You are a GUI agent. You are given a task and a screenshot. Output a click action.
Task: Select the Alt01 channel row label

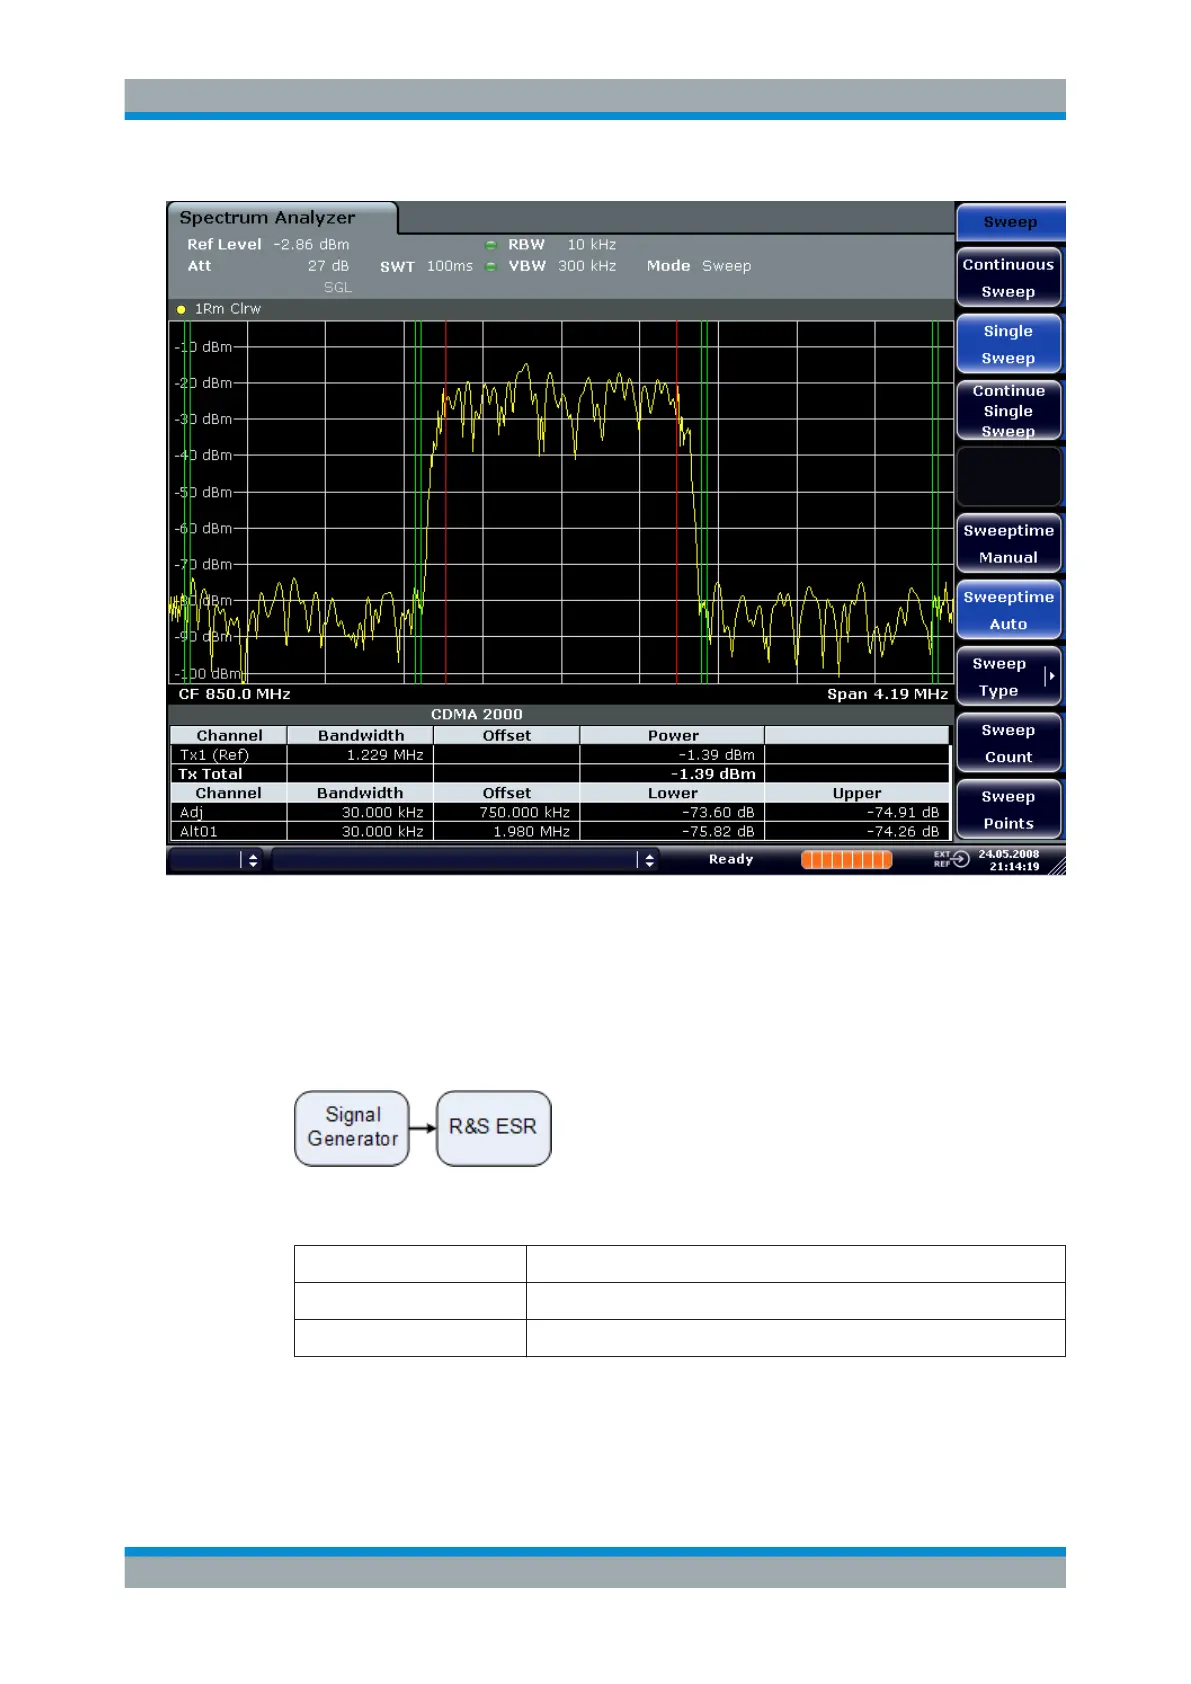click(x=199, y=832)
